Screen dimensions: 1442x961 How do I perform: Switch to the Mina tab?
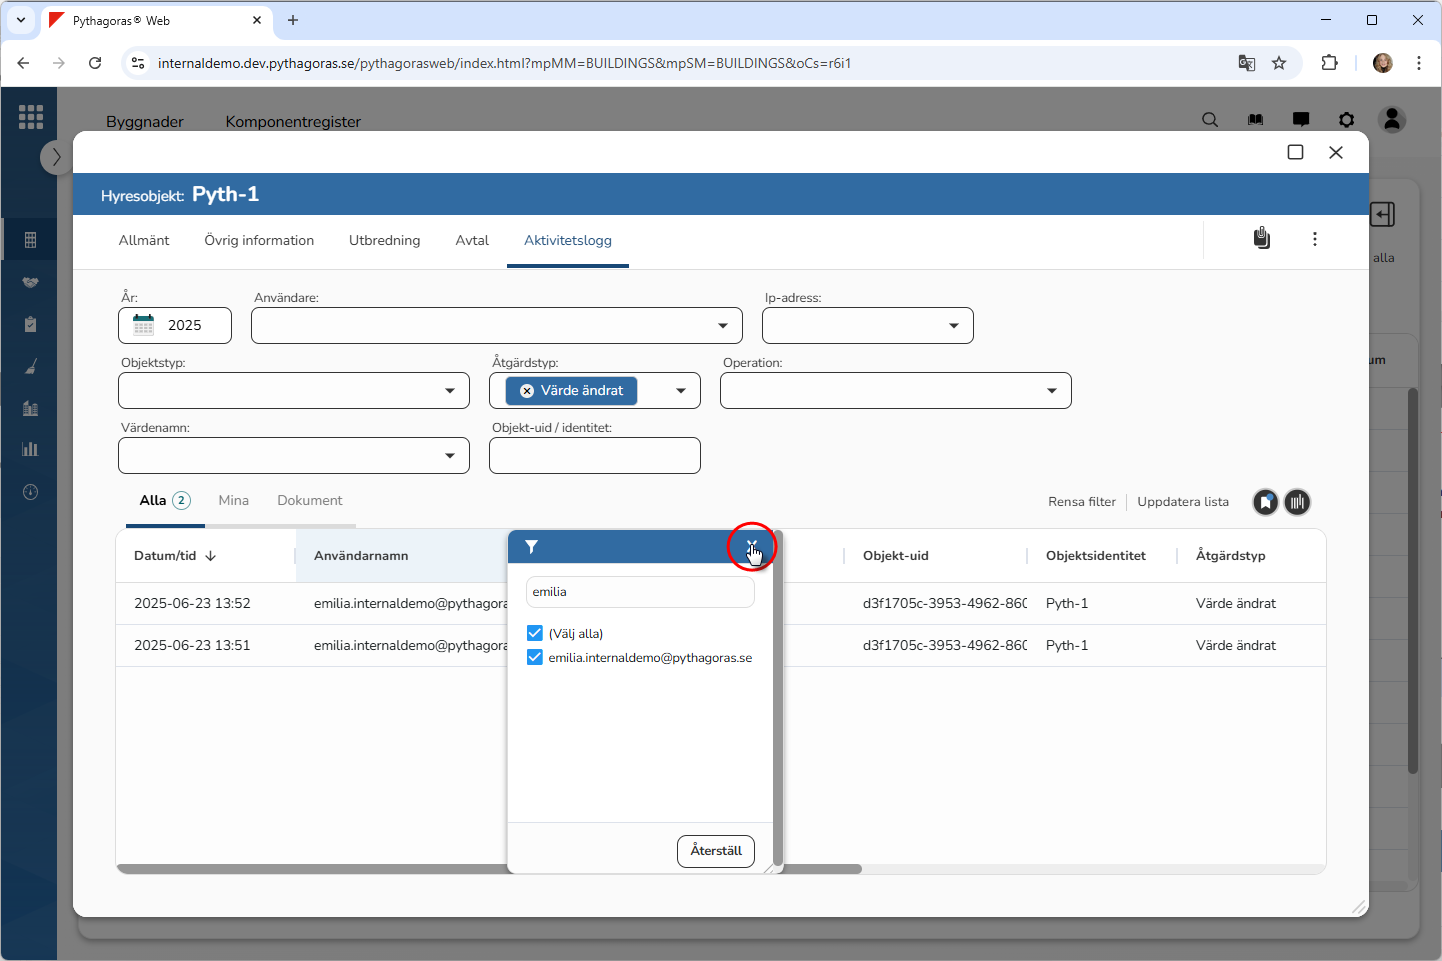[233, 500]
